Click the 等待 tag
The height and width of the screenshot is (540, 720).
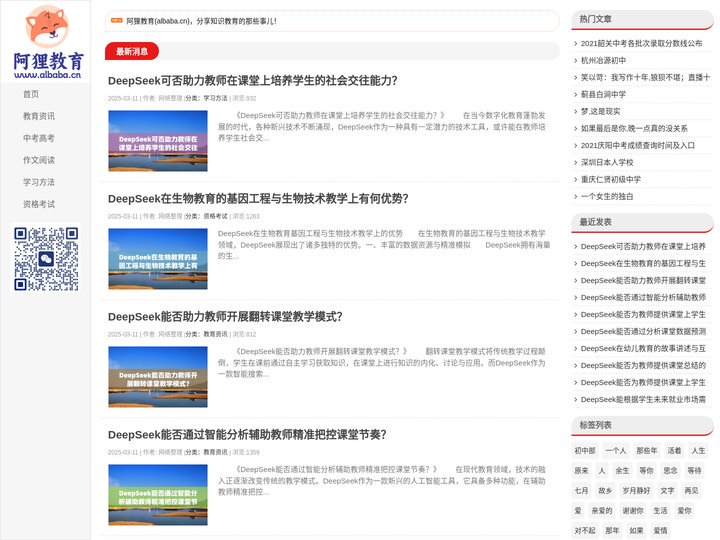click(694, 471)
